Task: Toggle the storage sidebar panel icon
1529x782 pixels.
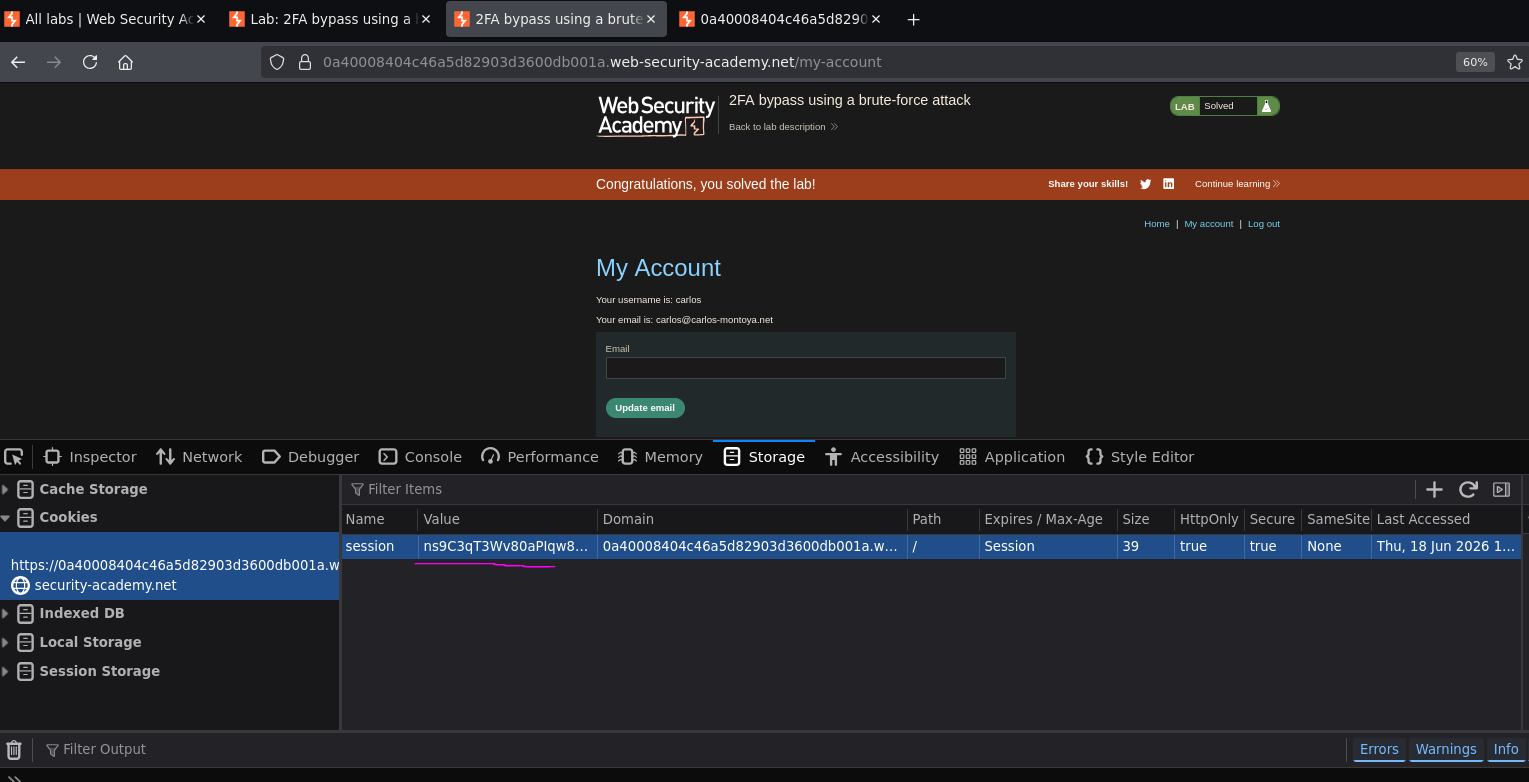Action: tap(1501, 489)
